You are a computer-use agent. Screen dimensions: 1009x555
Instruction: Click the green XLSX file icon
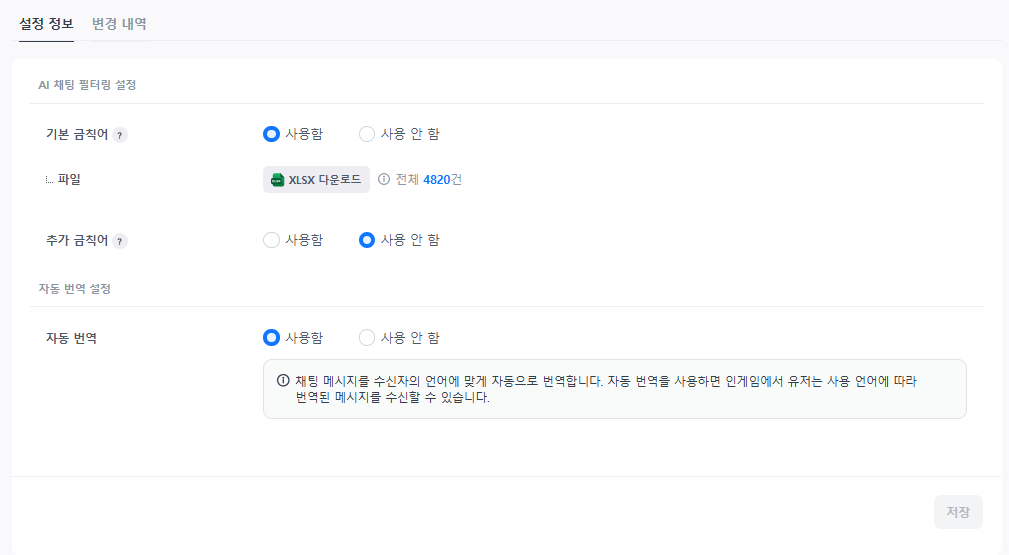[277, 180]
